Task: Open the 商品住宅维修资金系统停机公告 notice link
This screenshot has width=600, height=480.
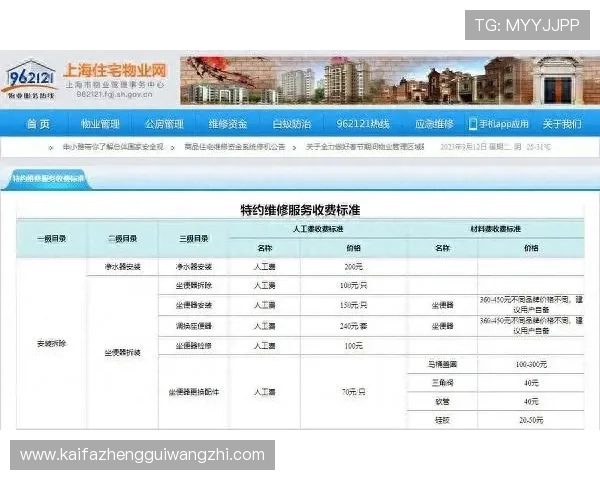Action: point(235,147)
